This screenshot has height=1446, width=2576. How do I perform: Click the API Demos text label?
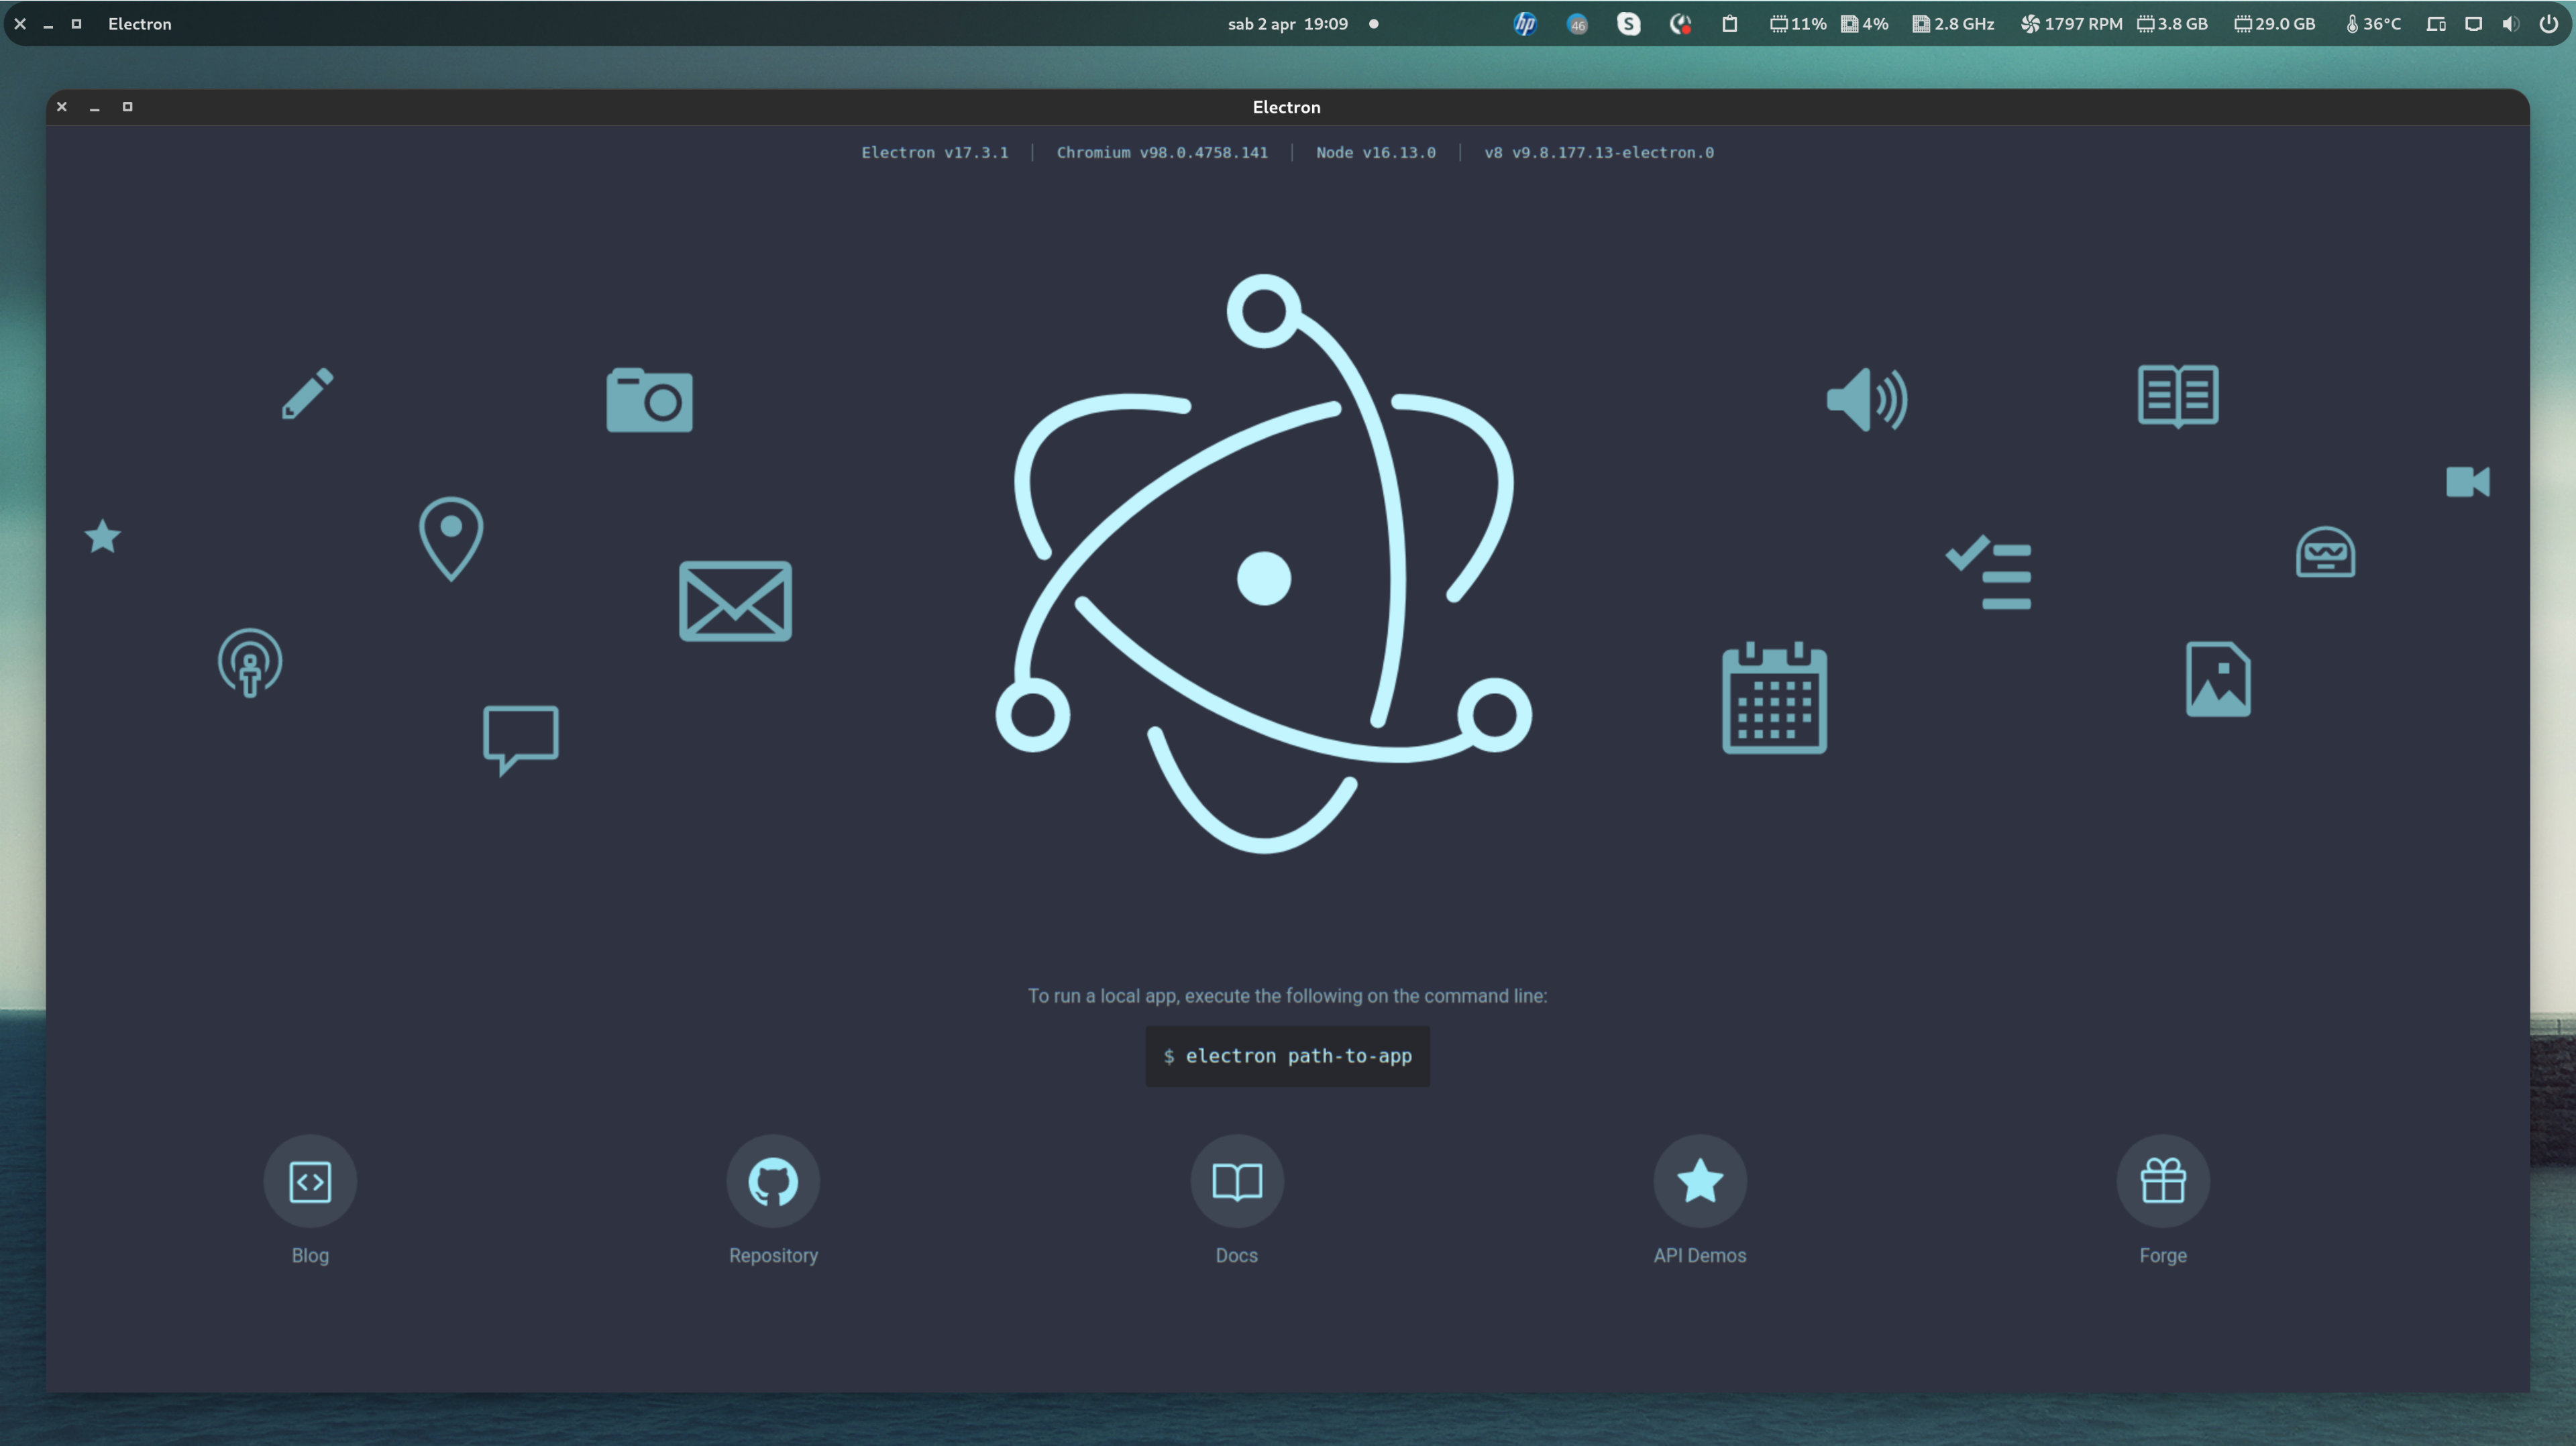(1699, 1255)
